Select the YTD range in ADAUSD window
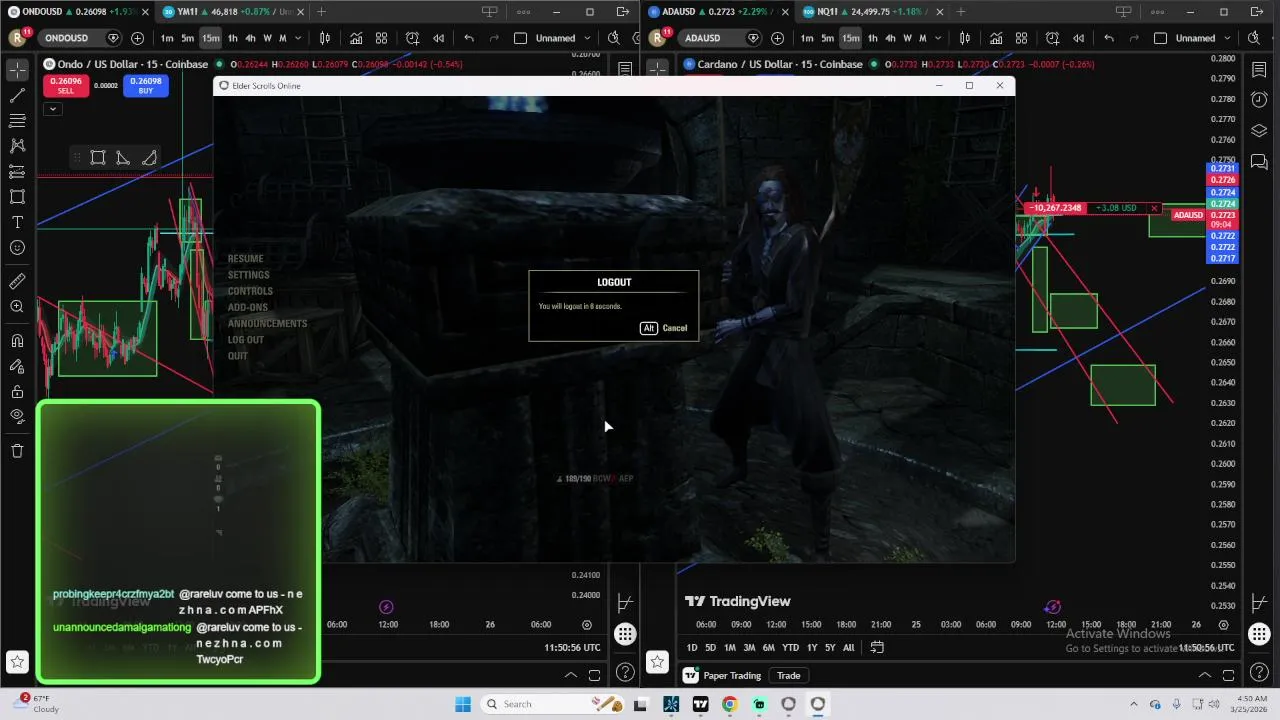Image resolution: width=1280 pixels, height=720 pixels. click(790, 647)
